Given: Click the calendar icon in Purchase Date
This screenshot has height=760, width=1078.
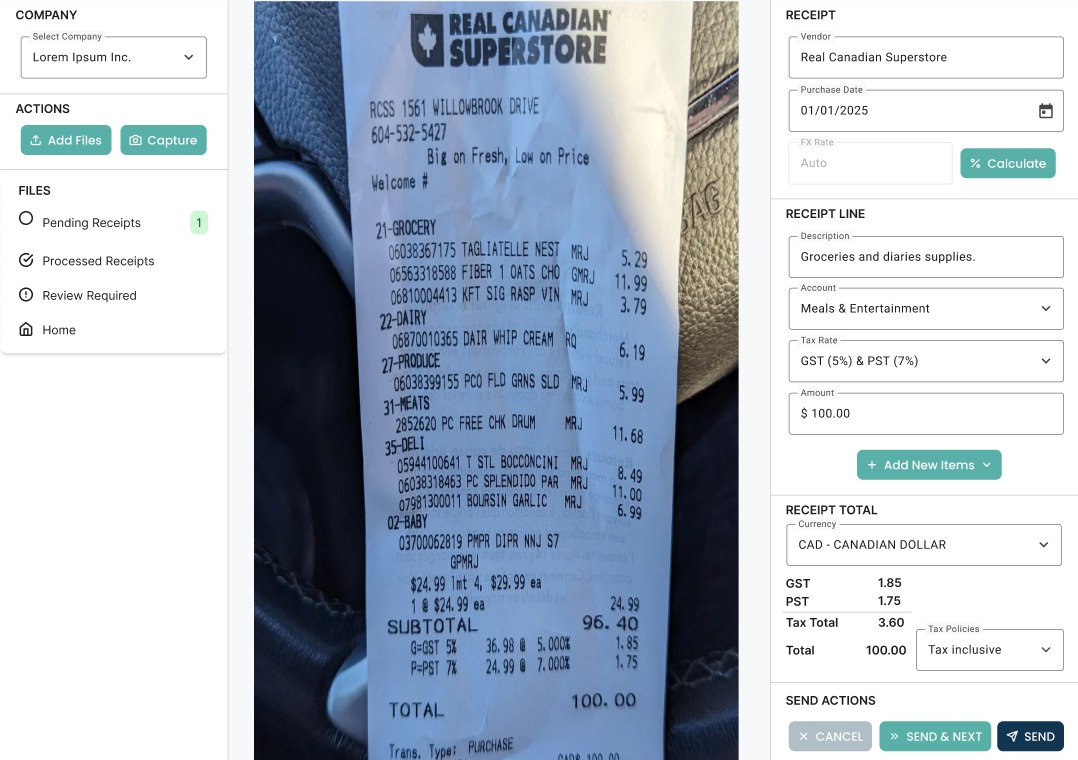Looking at the screenshot, I should tap(1045, 111).
